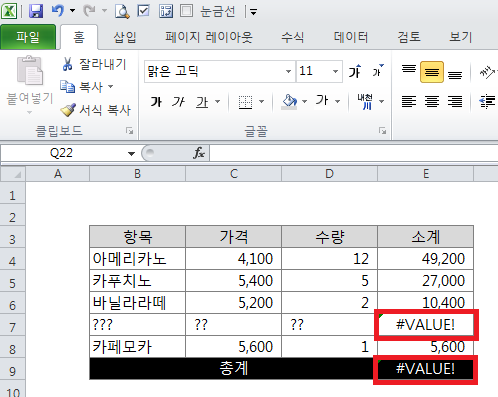Select cell containing 아메리카노

[137, 259]
